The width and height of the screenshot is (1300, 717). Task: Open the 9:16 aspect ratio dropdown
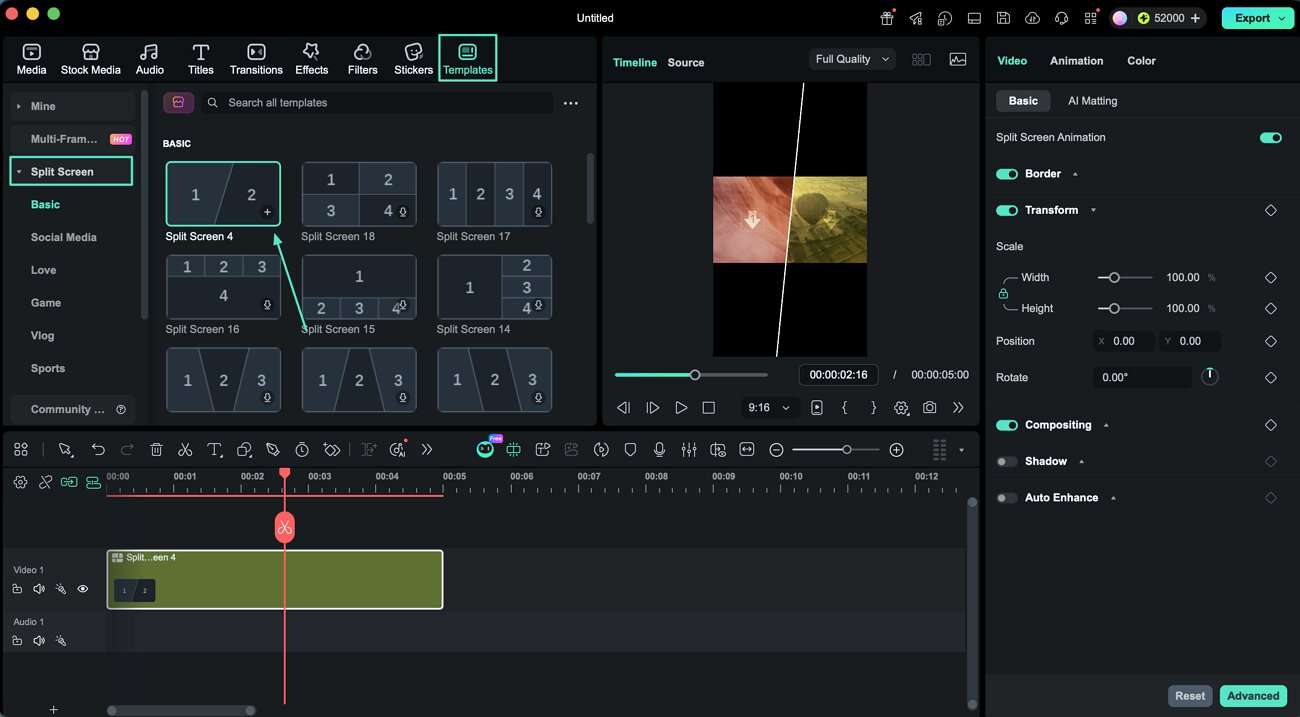click(x=770, y=408)
